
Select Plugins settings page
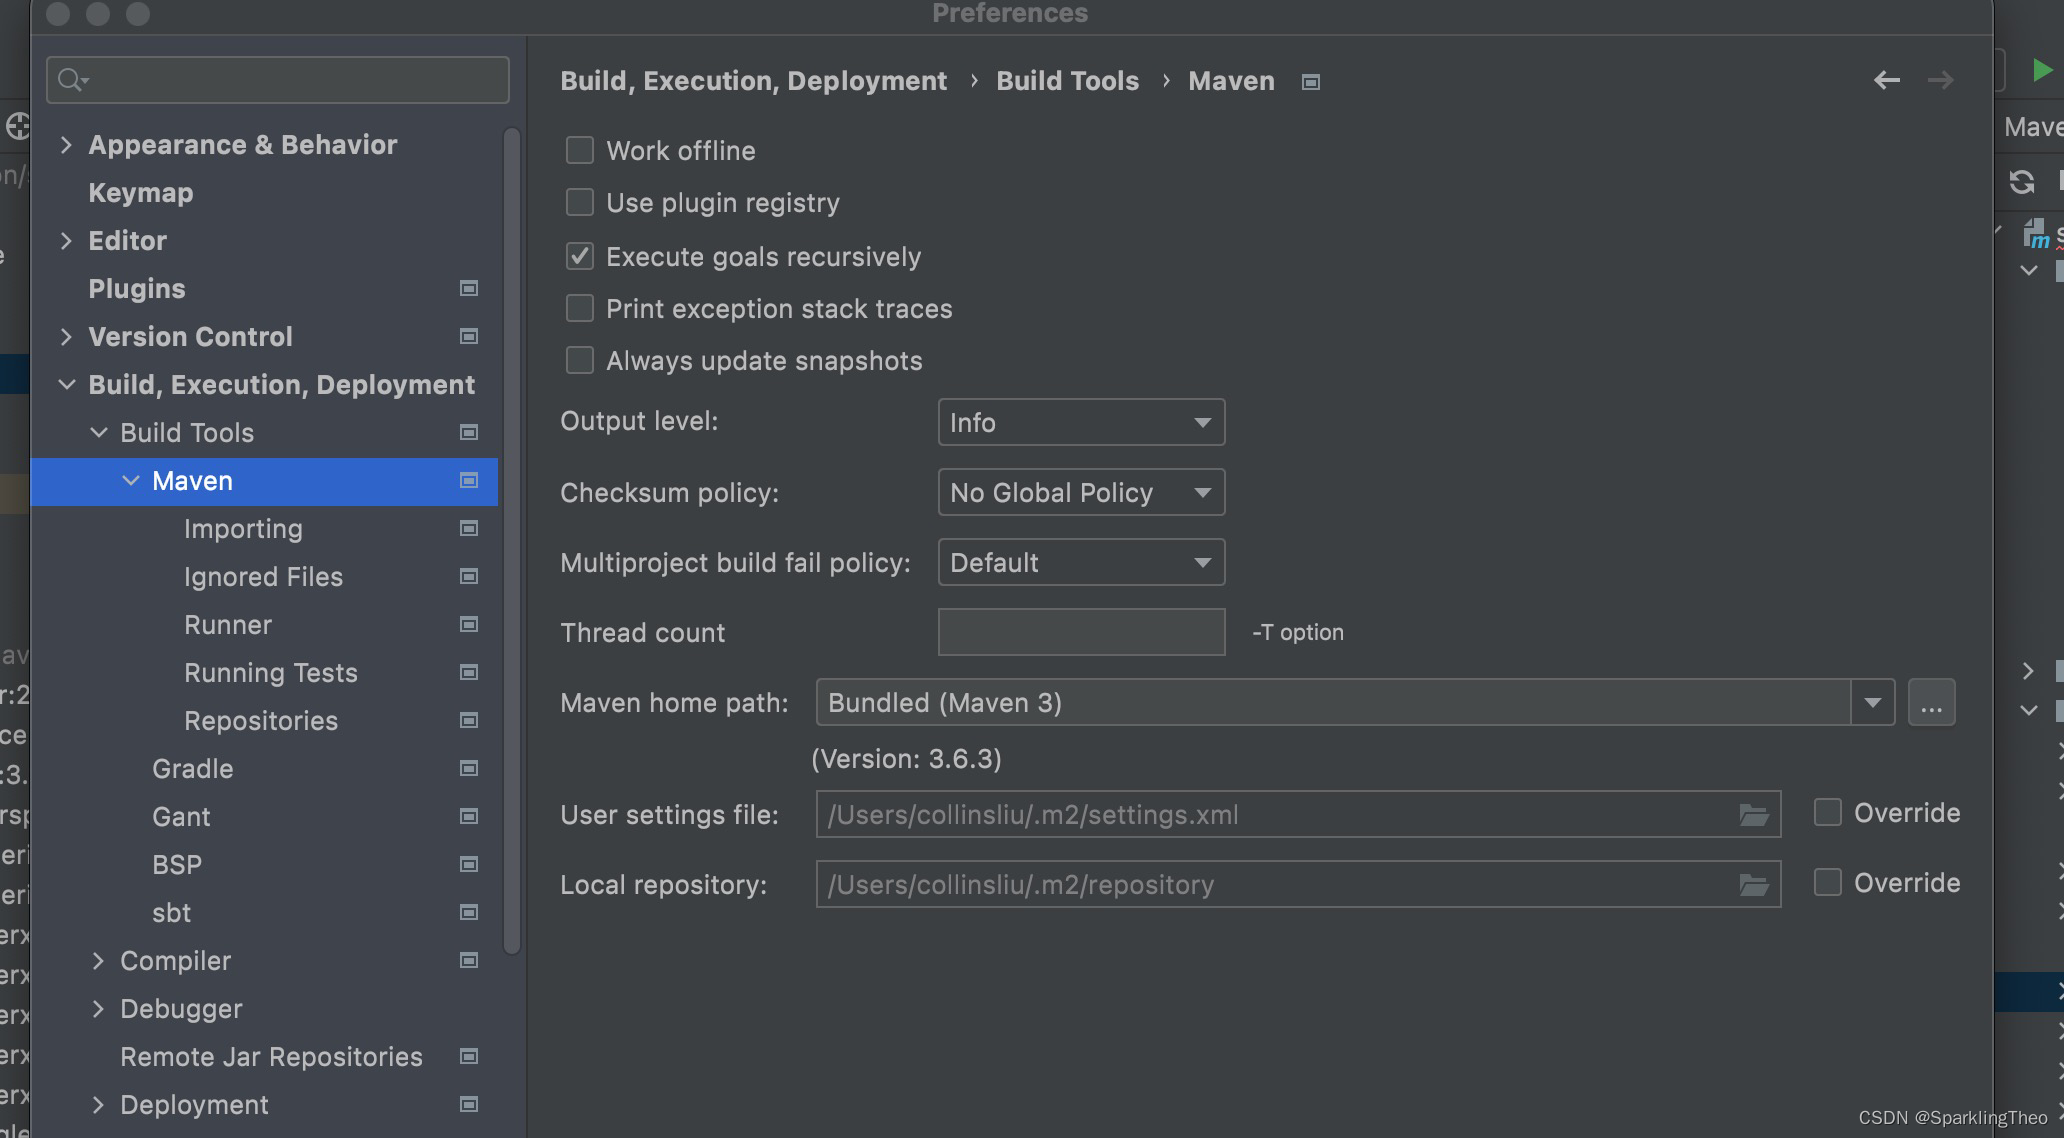point(137,289)
